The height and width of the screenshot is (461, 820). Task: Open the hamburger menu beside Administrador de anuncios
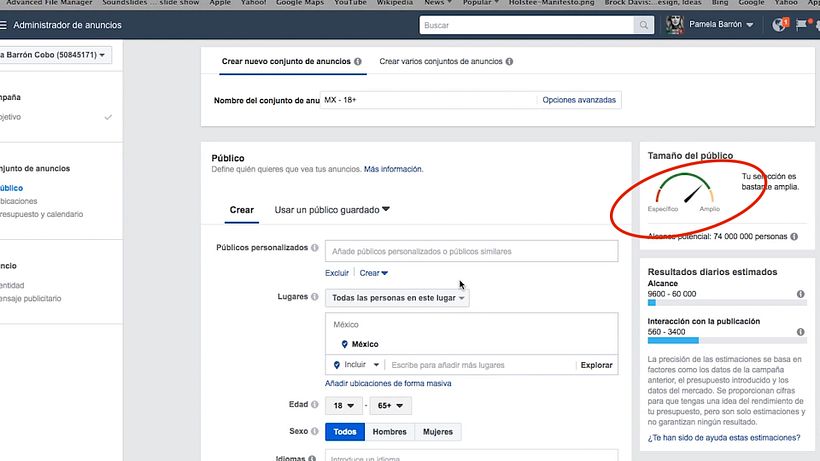click(x=3, y=25)
